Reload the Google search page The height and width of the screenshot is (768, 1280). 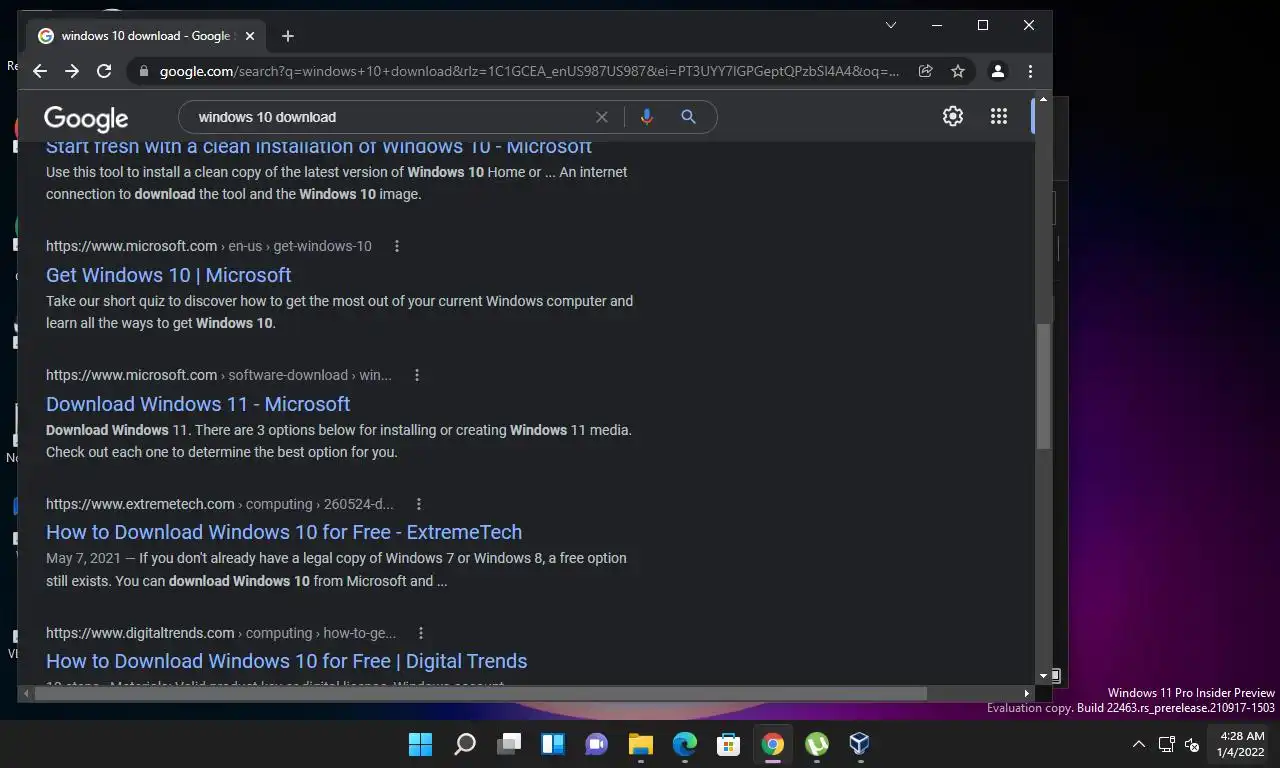(x=104, y=71)
